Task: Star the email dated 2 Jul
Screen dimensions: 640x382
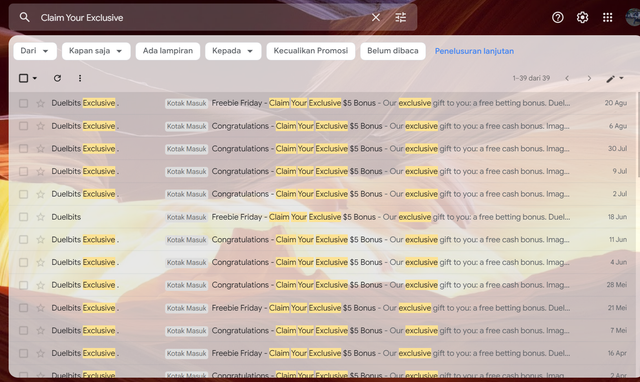Action: tap(40, 194)
